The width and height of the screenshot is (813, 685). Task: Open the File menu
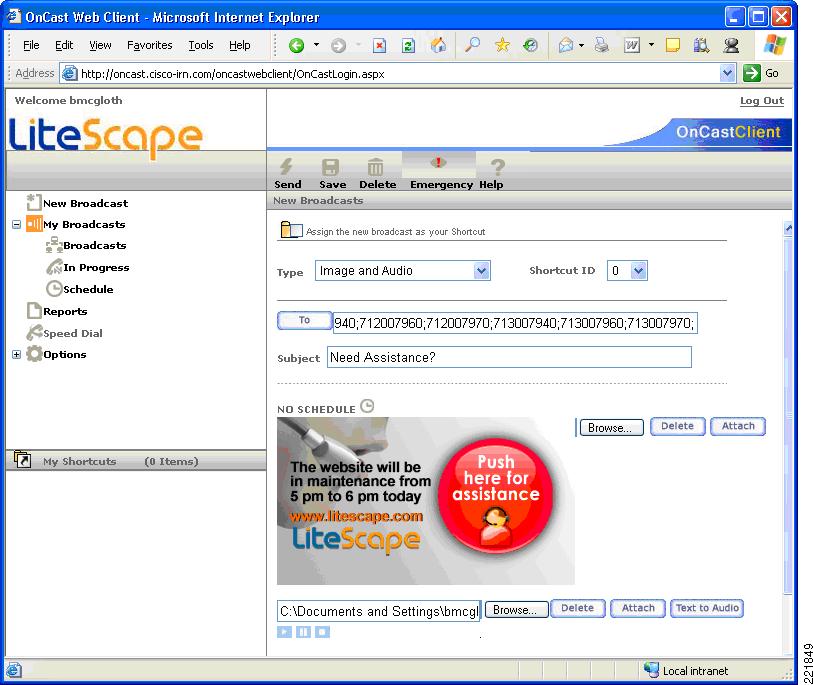pos(31,45)
